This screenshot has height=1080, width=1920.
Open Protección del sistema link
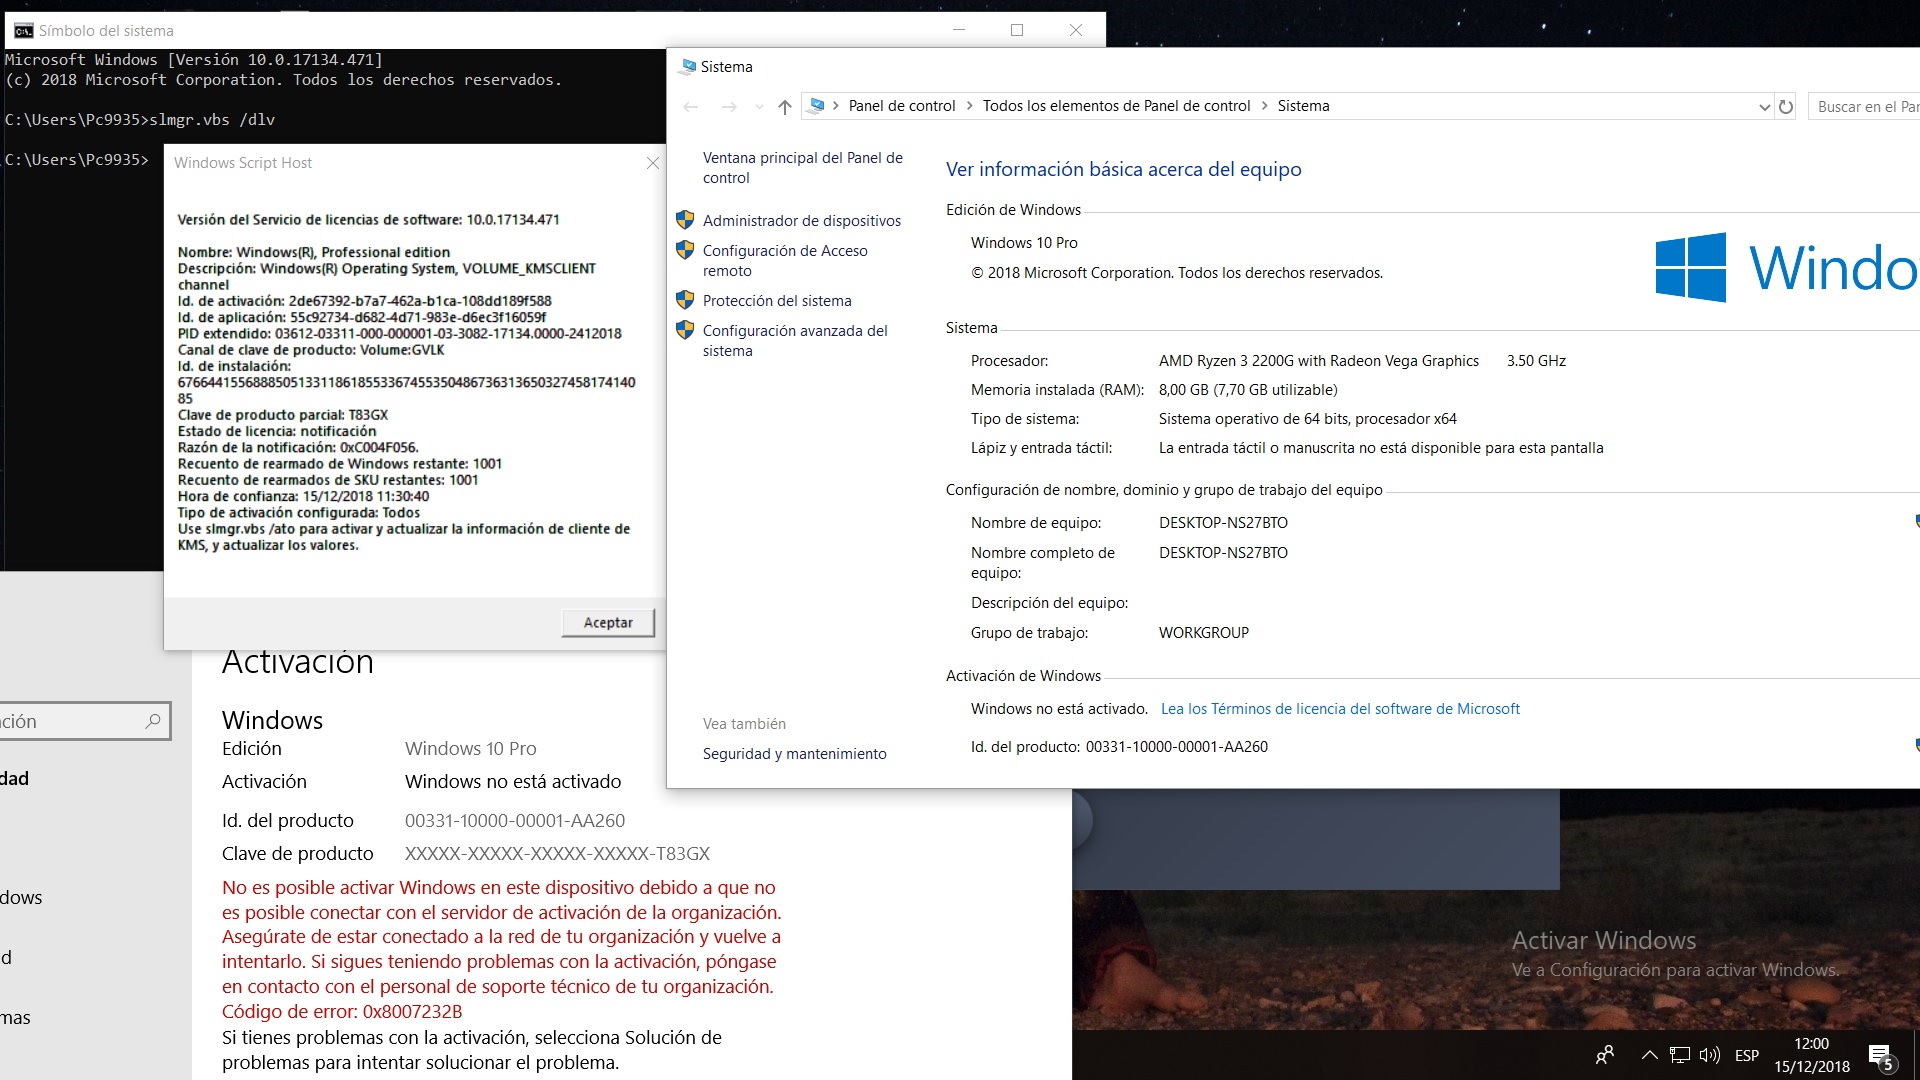pos(777,300)
